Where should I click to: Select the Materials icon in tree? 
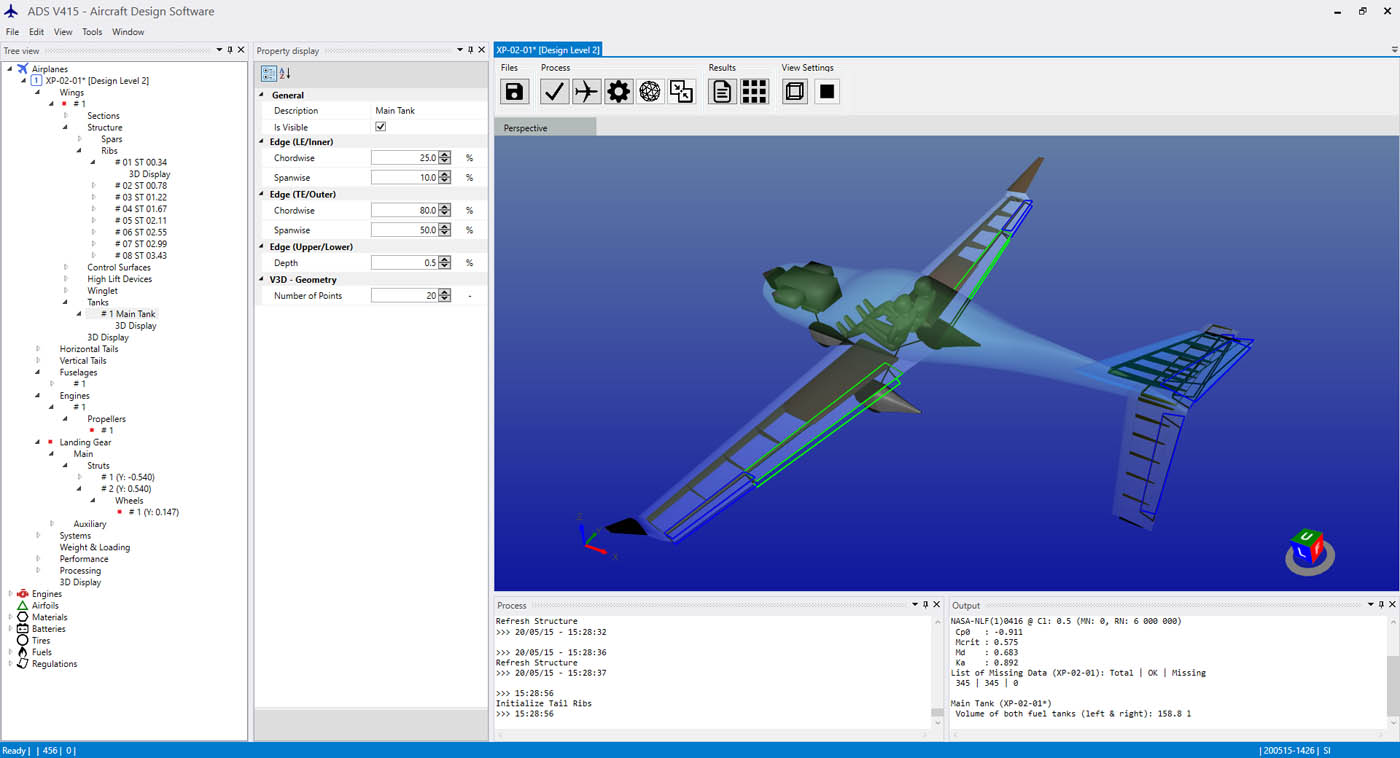22,617
